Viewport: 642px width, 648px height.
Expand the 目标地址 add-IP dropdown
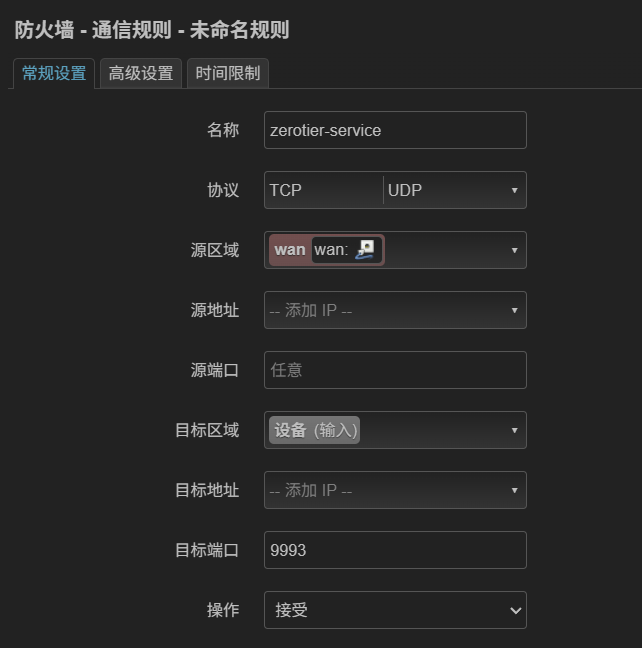pos(514,490)
